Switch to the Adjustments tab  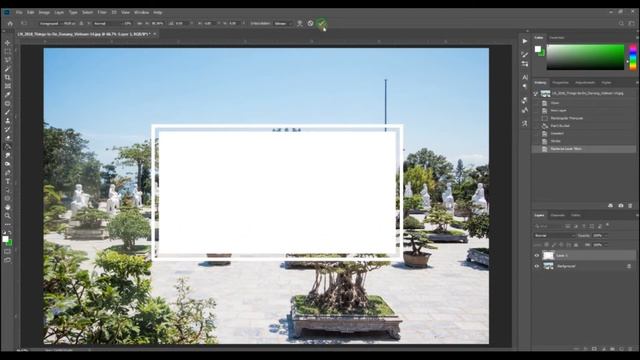coord(585,83)
